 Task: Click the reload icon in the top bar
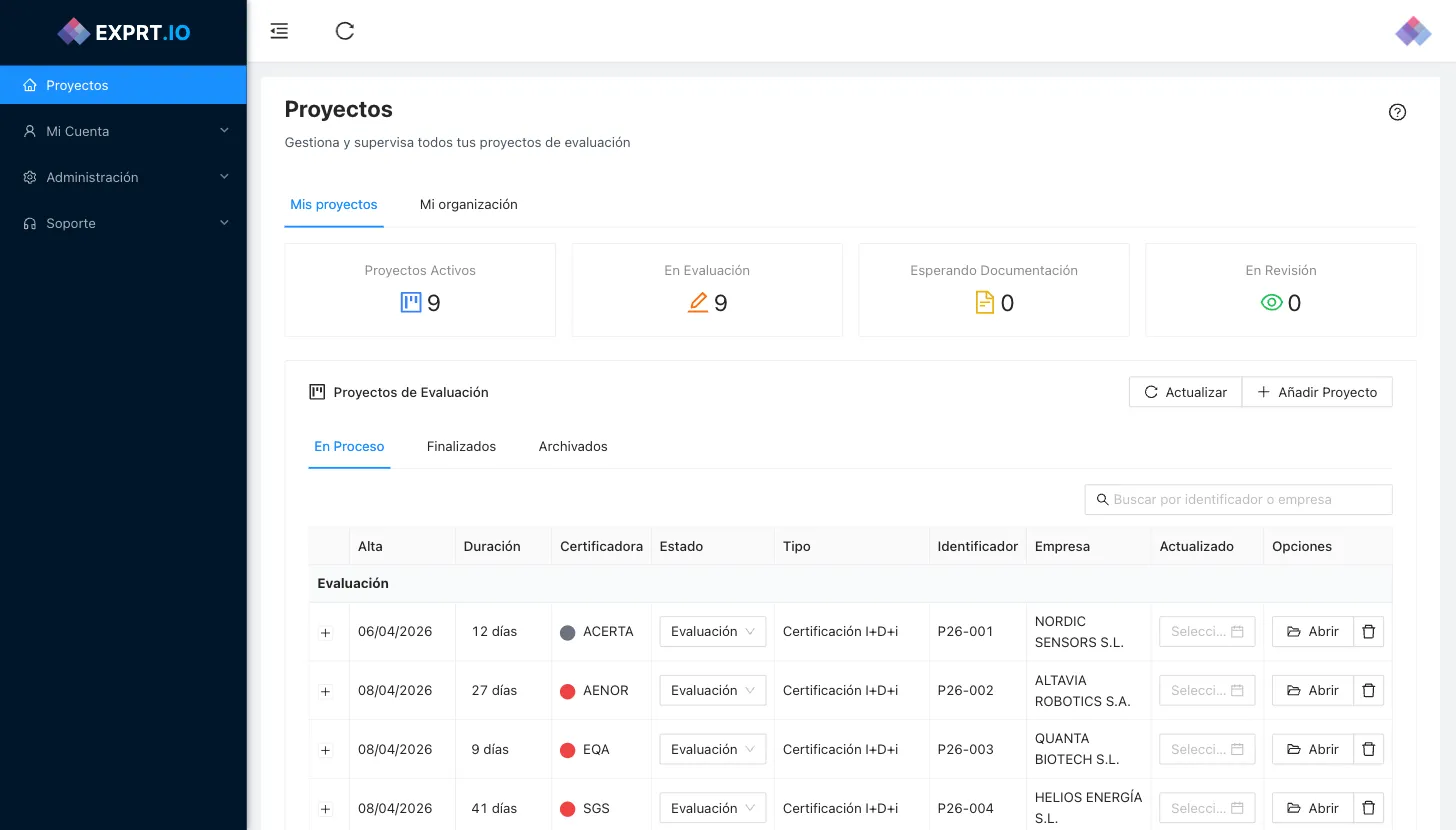[345, 31]
